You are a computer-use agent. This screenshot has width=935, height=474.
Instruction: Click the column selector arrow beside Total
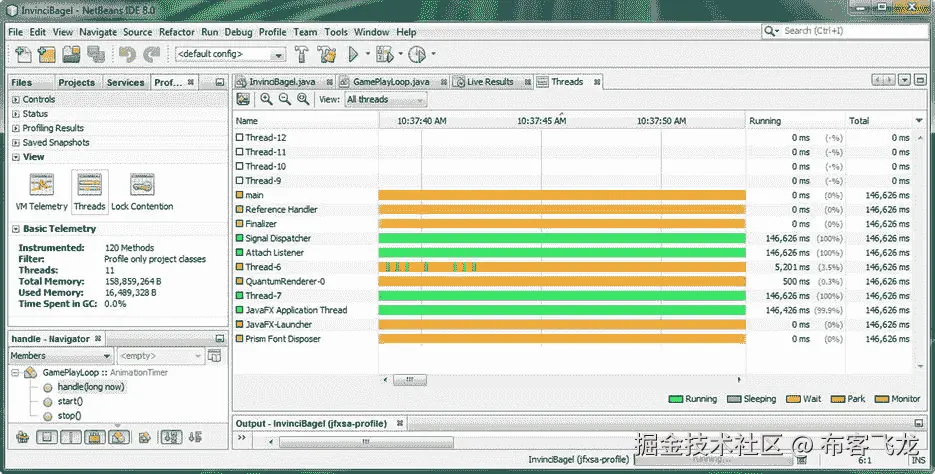point(918,120)
